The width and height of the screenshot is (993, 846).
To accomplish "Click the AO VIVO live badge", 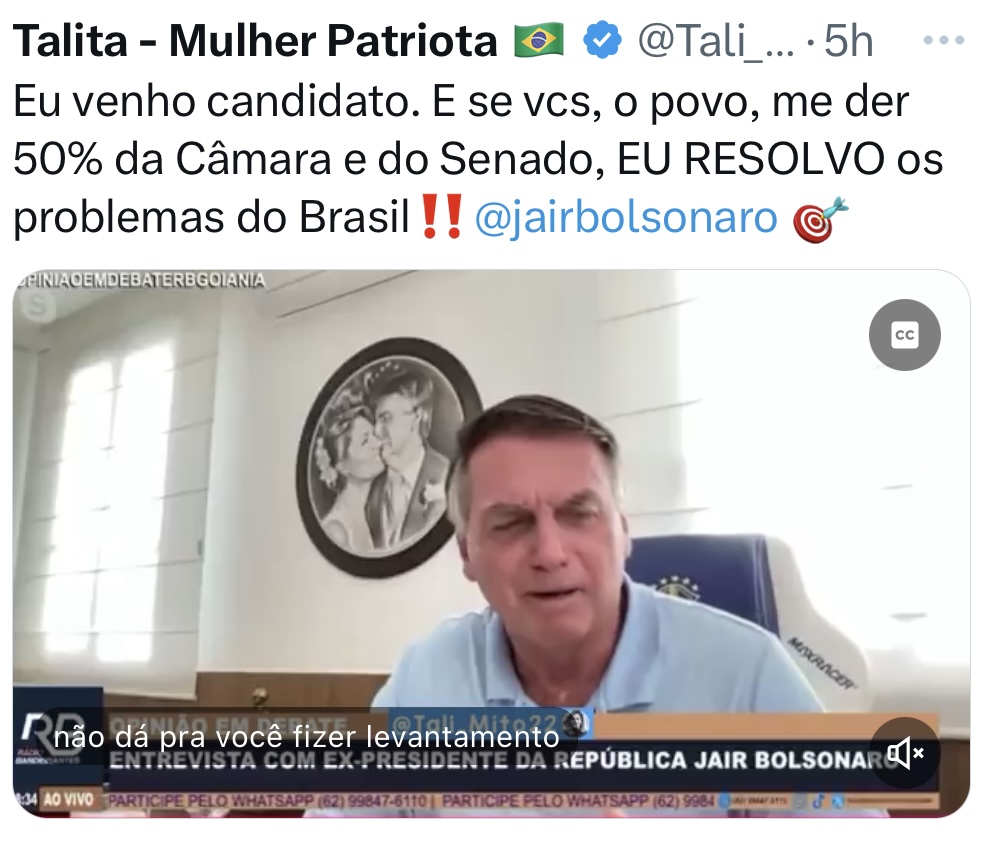I will [x=68, y=799].
